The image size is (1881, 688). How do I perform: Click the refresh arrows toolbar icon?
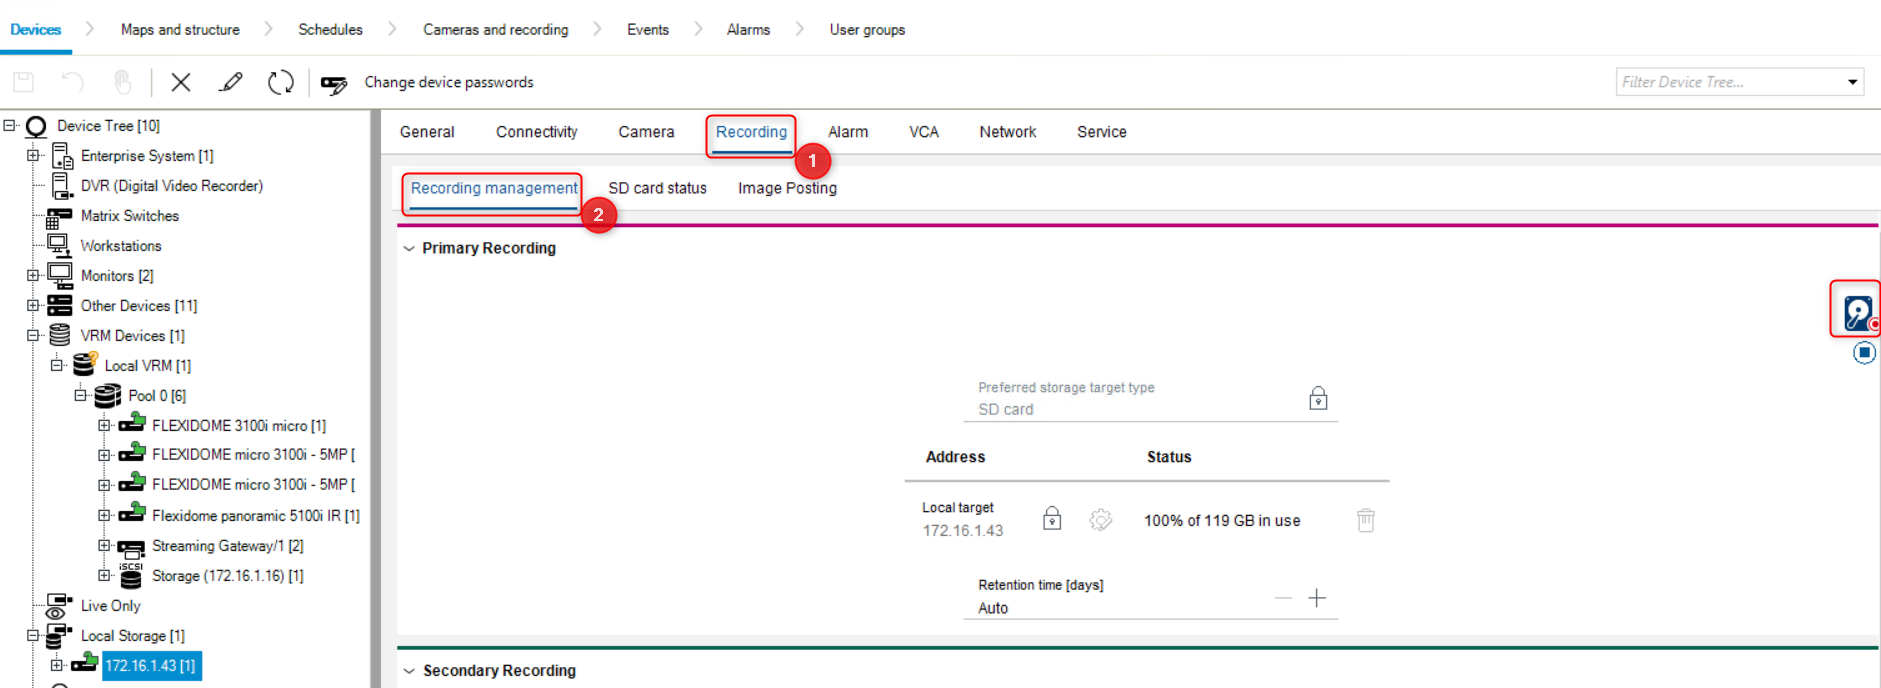click(x=281, y=82)
